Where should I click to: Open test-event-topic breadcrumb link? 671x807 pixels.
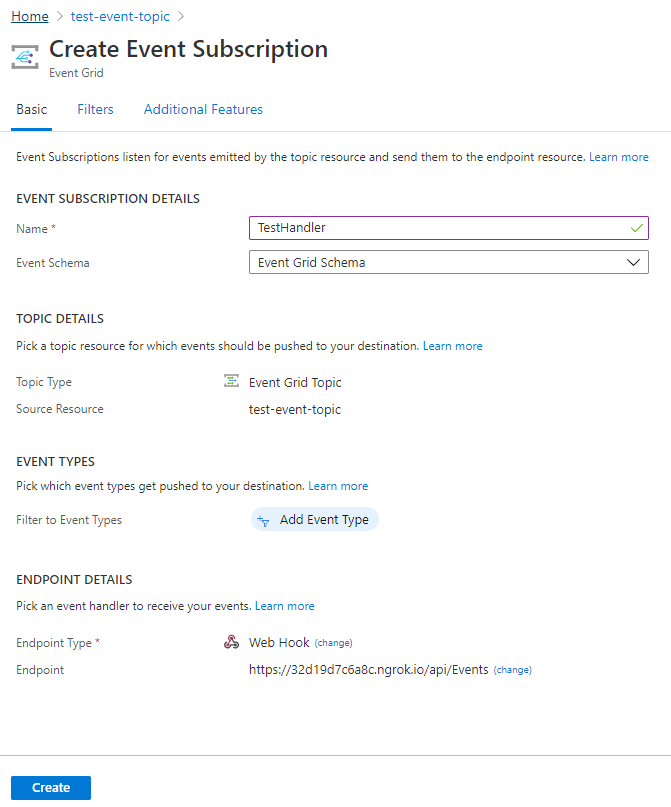pyautogui.click(x=120, y=16)
